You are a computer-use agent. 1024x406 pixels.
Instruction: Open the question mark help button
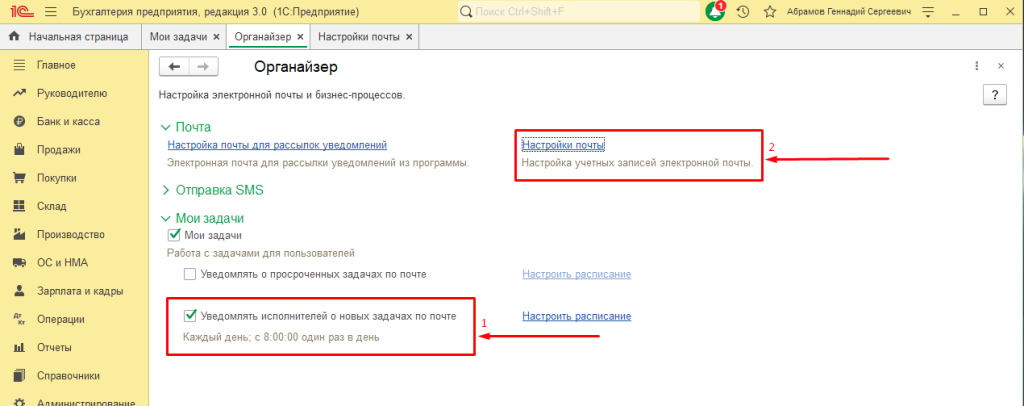(995, 95)
